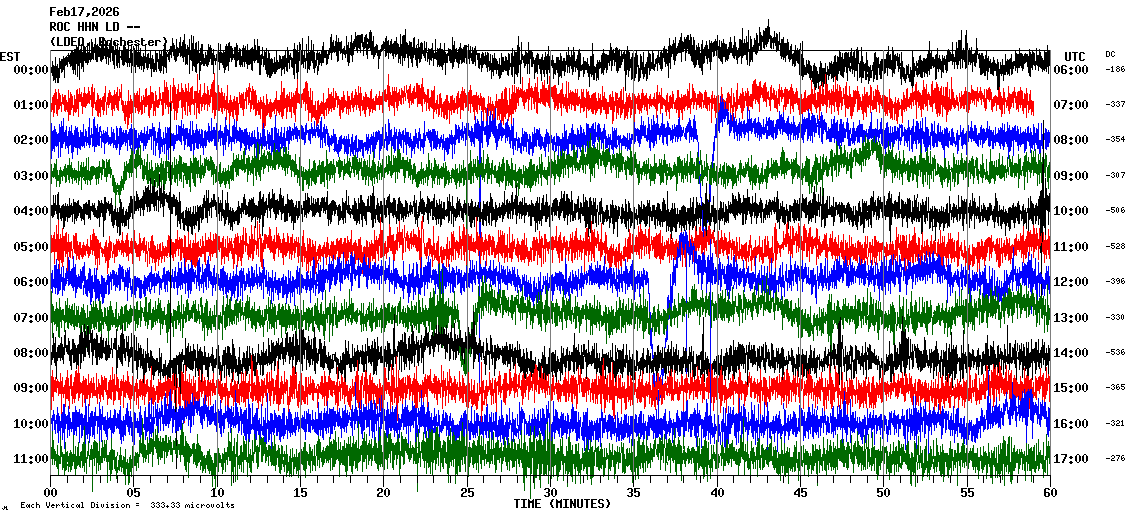
Task: Click the 00 minute axis tick label
Action: coord(50,492)
